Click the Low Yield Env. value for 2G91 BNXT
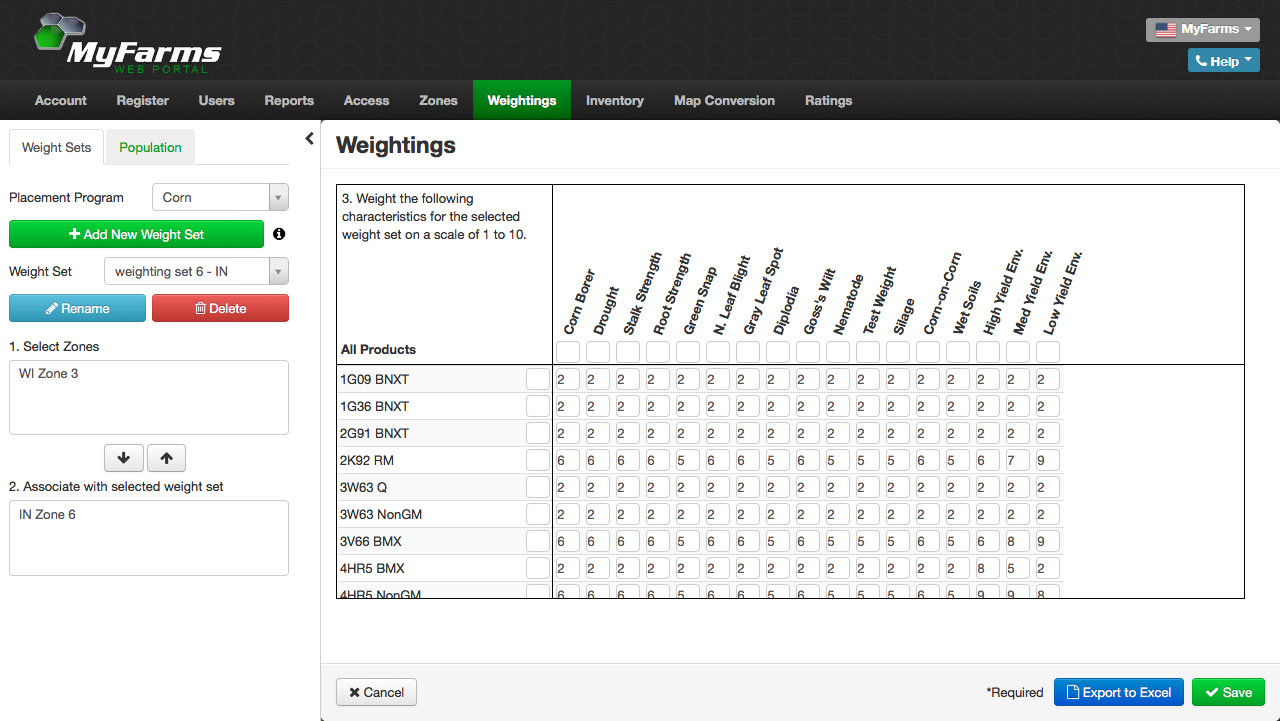 (1048, 433)
